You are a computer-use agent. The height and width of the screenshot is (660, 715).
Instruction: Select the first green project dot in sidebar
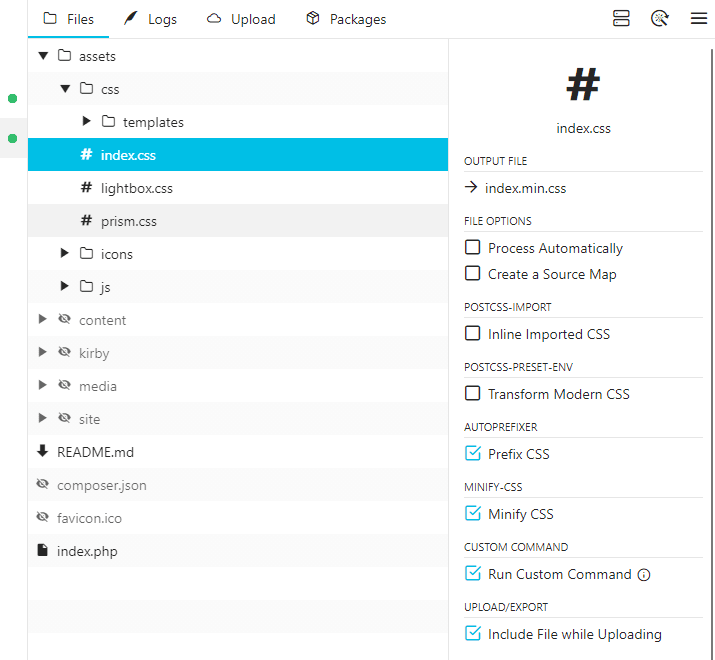(12, 99)
